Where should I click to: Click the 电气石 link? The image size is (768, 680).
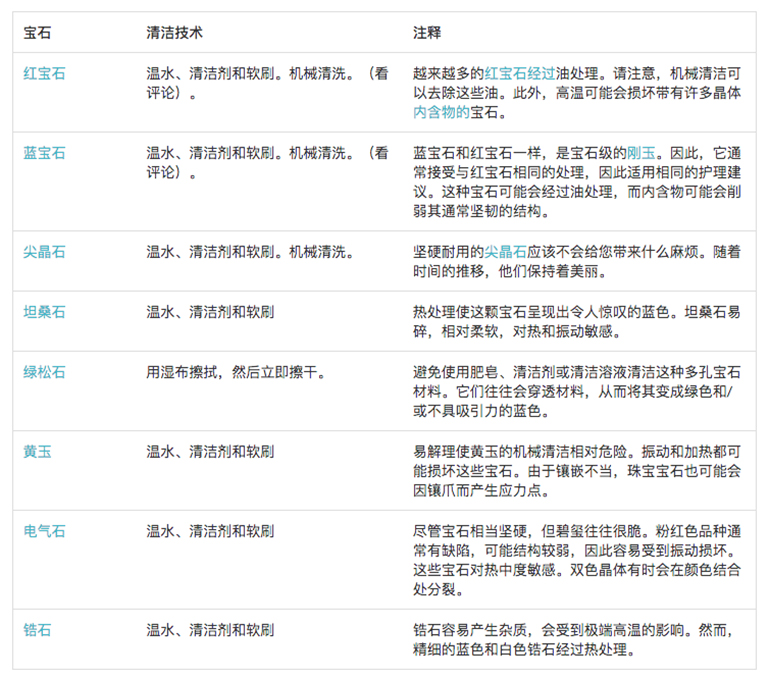[x=44, y=531]
